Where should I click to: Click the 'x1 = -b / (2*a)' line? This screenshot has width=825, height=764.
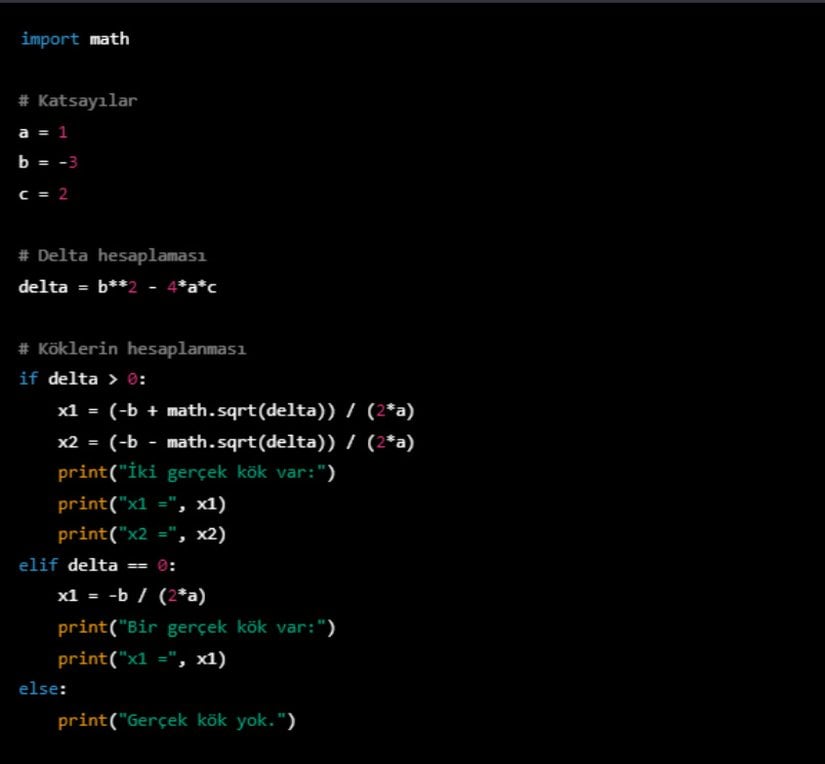point(132,596)
